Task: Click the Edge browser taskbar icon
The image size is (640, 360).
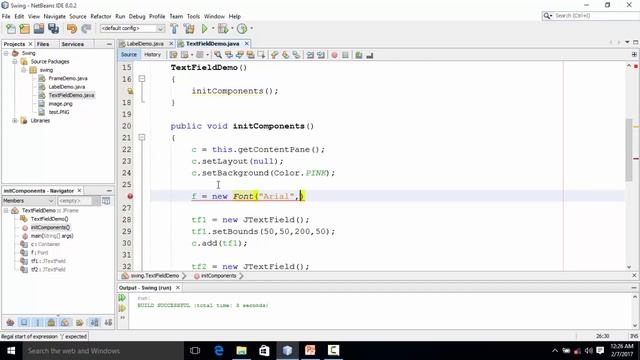Action: click(219, 351)
